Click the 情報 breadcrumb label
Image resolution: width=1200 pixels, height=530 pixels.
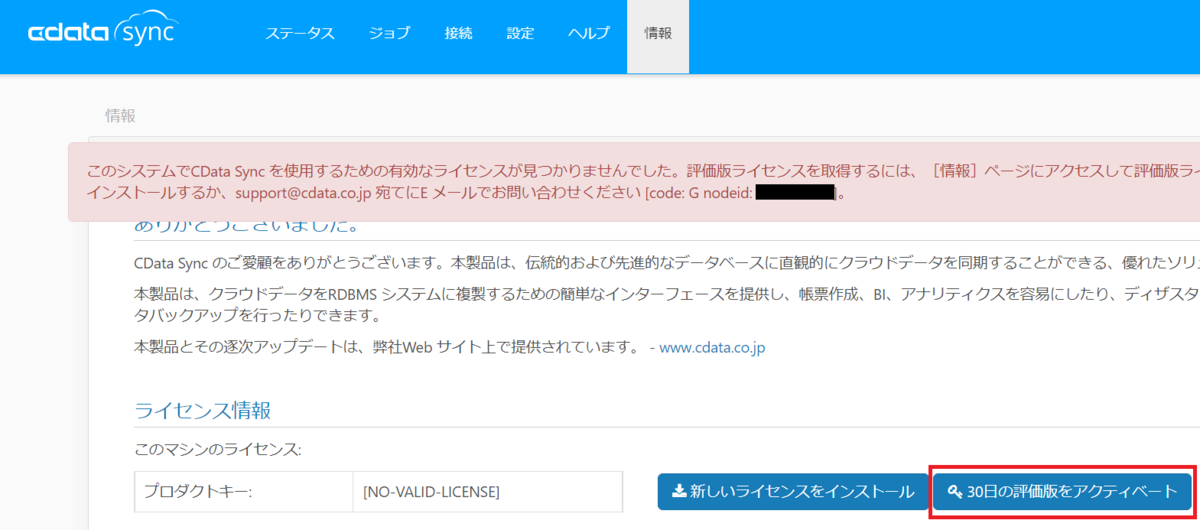[120, 115]
